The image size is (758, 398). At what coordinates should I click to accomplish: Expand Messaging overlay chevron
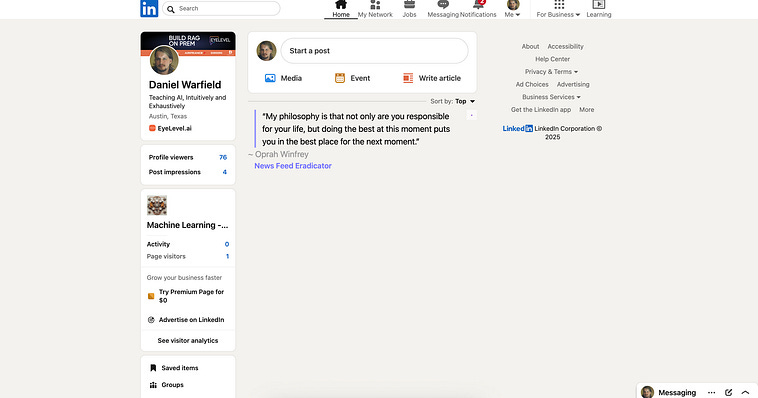click(x=745, y=393)
